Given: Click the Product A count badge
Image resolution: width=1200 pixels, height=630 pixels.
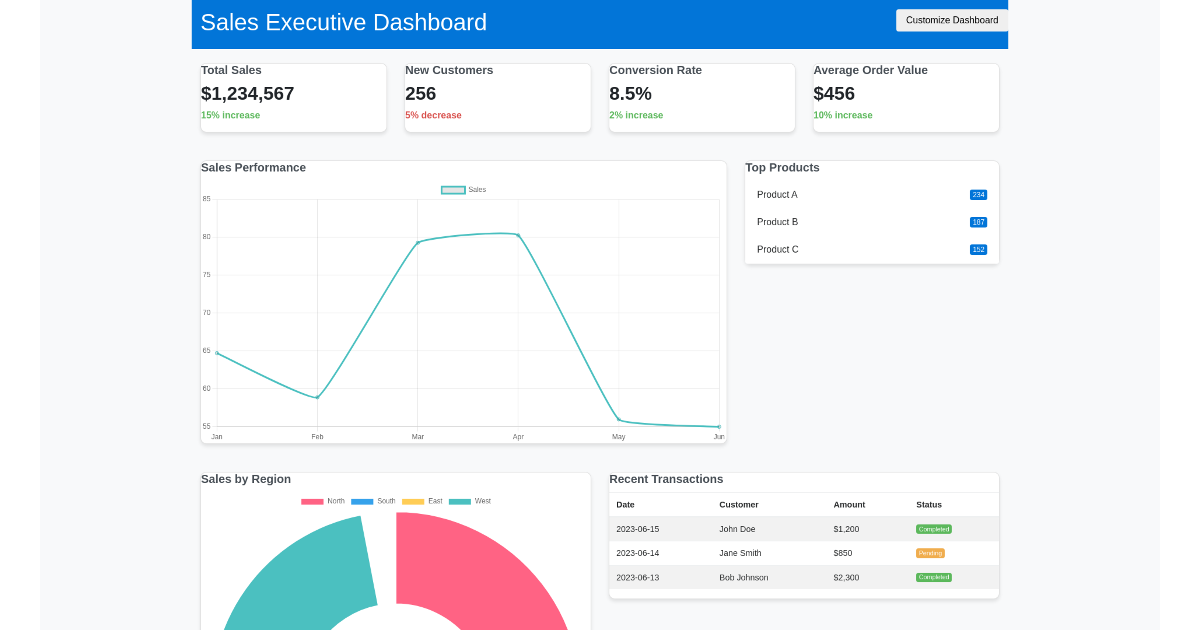Looking at the screenshot, I should point(978,194).
